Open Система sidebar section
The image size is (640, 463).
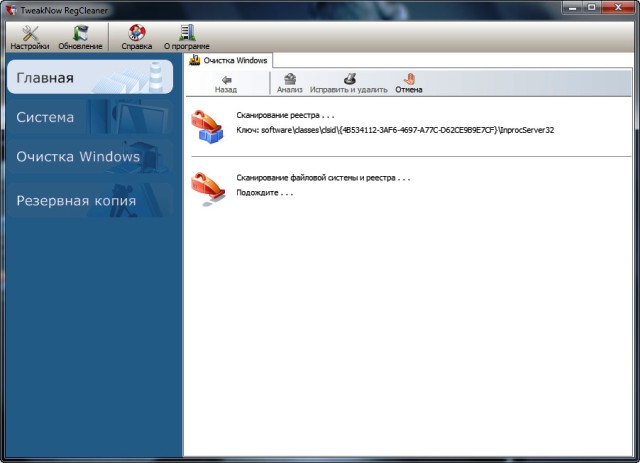click(90, 117)
